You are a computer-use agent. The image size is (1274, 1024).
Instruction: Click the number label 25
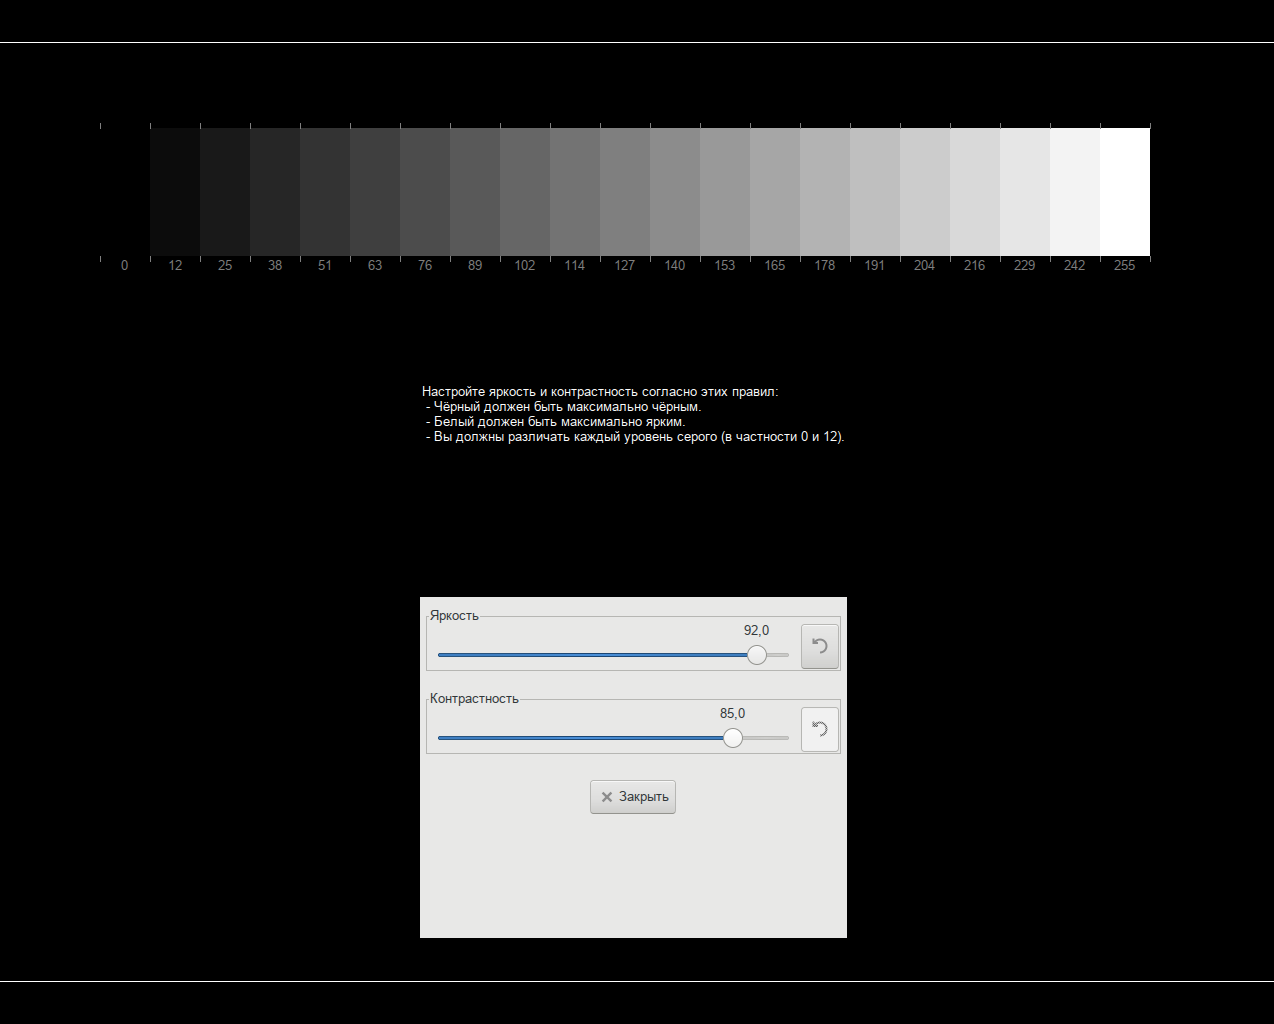tap(225, 266)
